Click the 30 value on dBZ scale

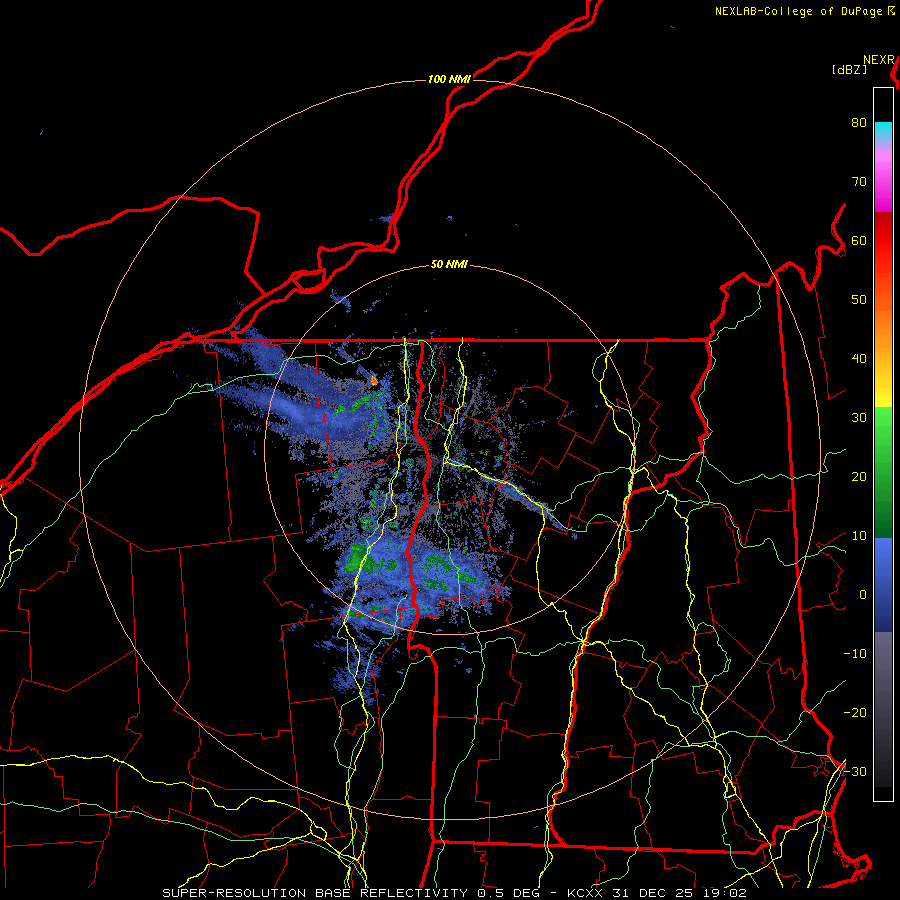point(859,418)
